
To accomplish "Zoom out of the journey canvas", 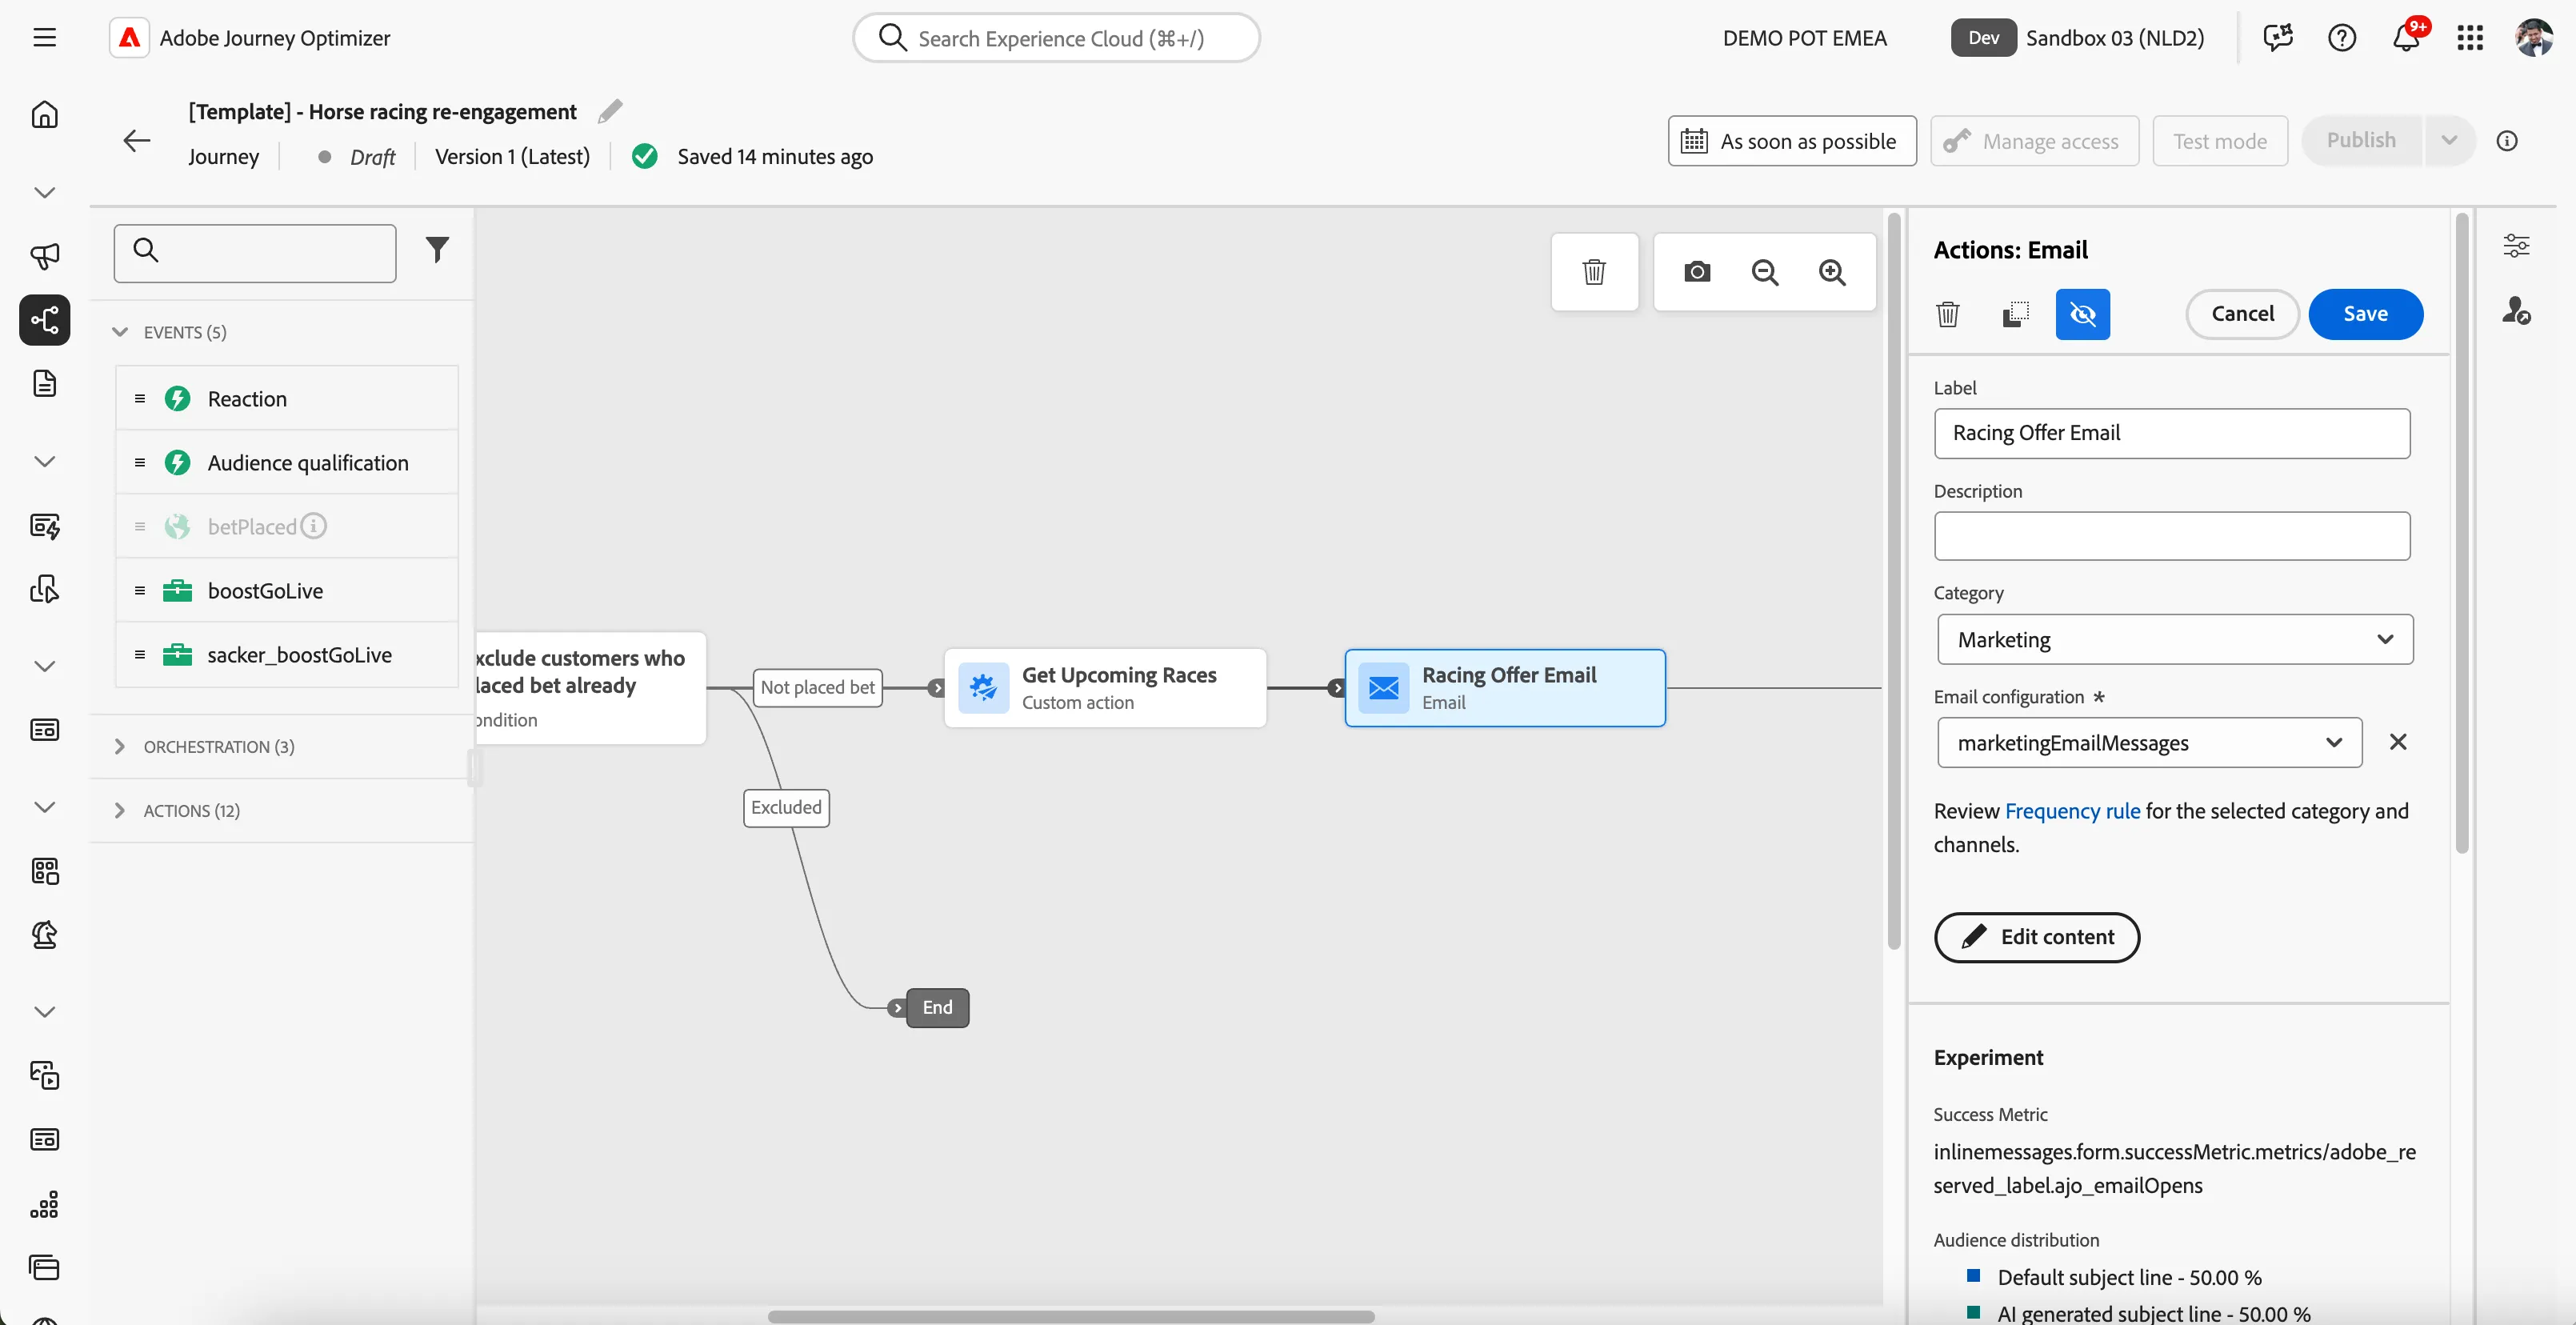I will (x=1765, y=272).
